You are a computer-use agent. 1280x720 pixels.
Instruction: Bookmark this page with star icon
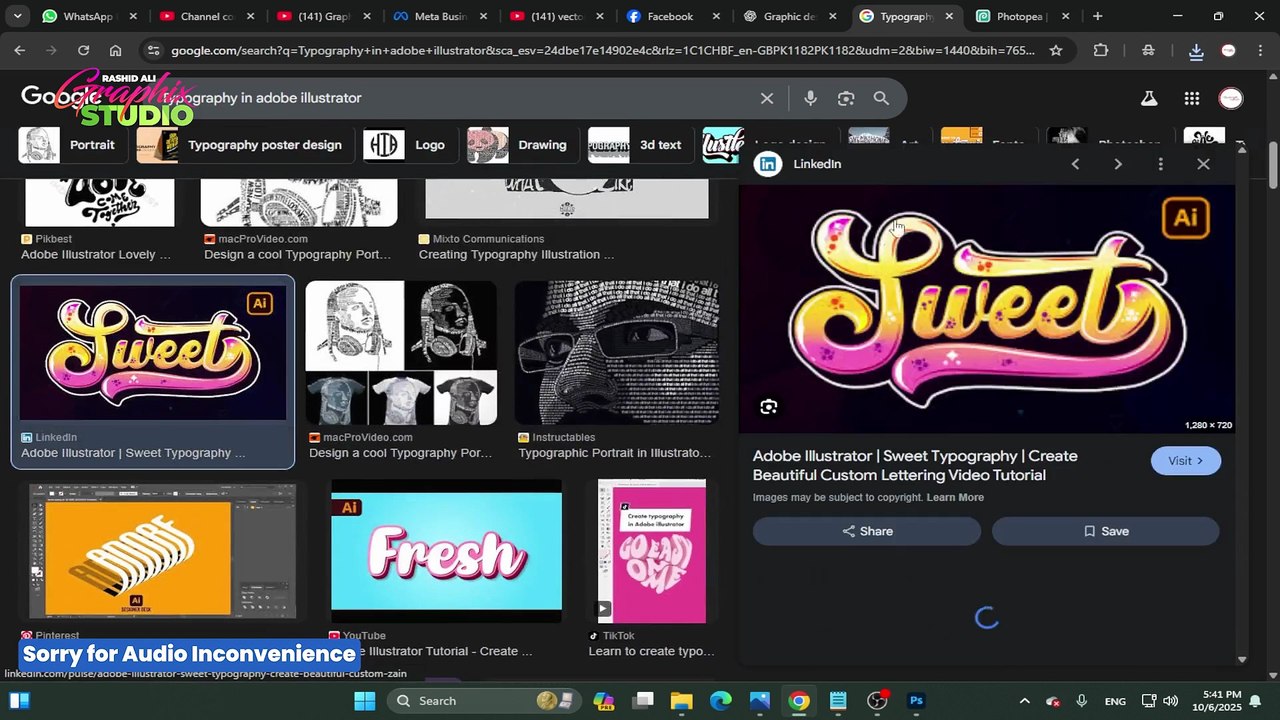(1056, 50)
